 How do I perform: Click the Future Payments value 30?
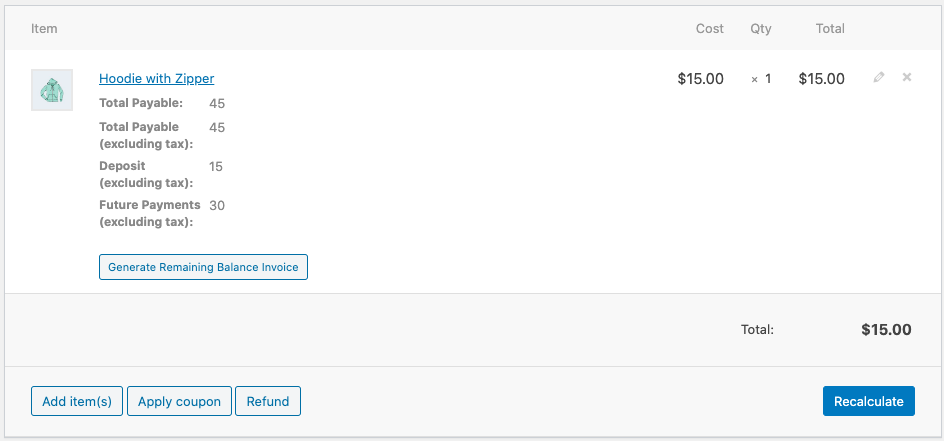(x=217, y=205)
